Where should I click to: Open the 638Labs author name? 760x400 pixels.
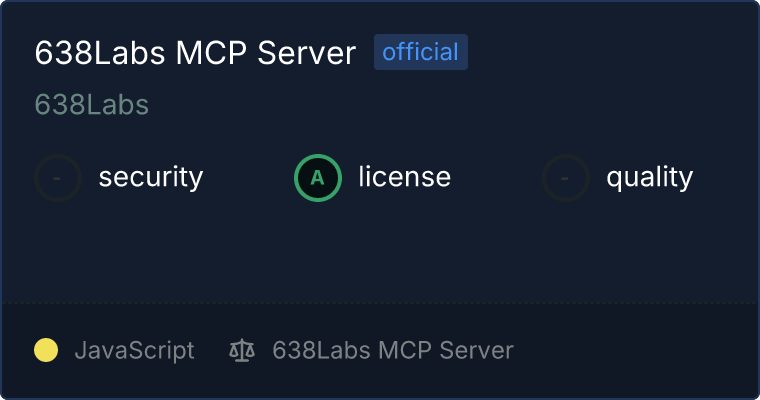tap(92, 104)
